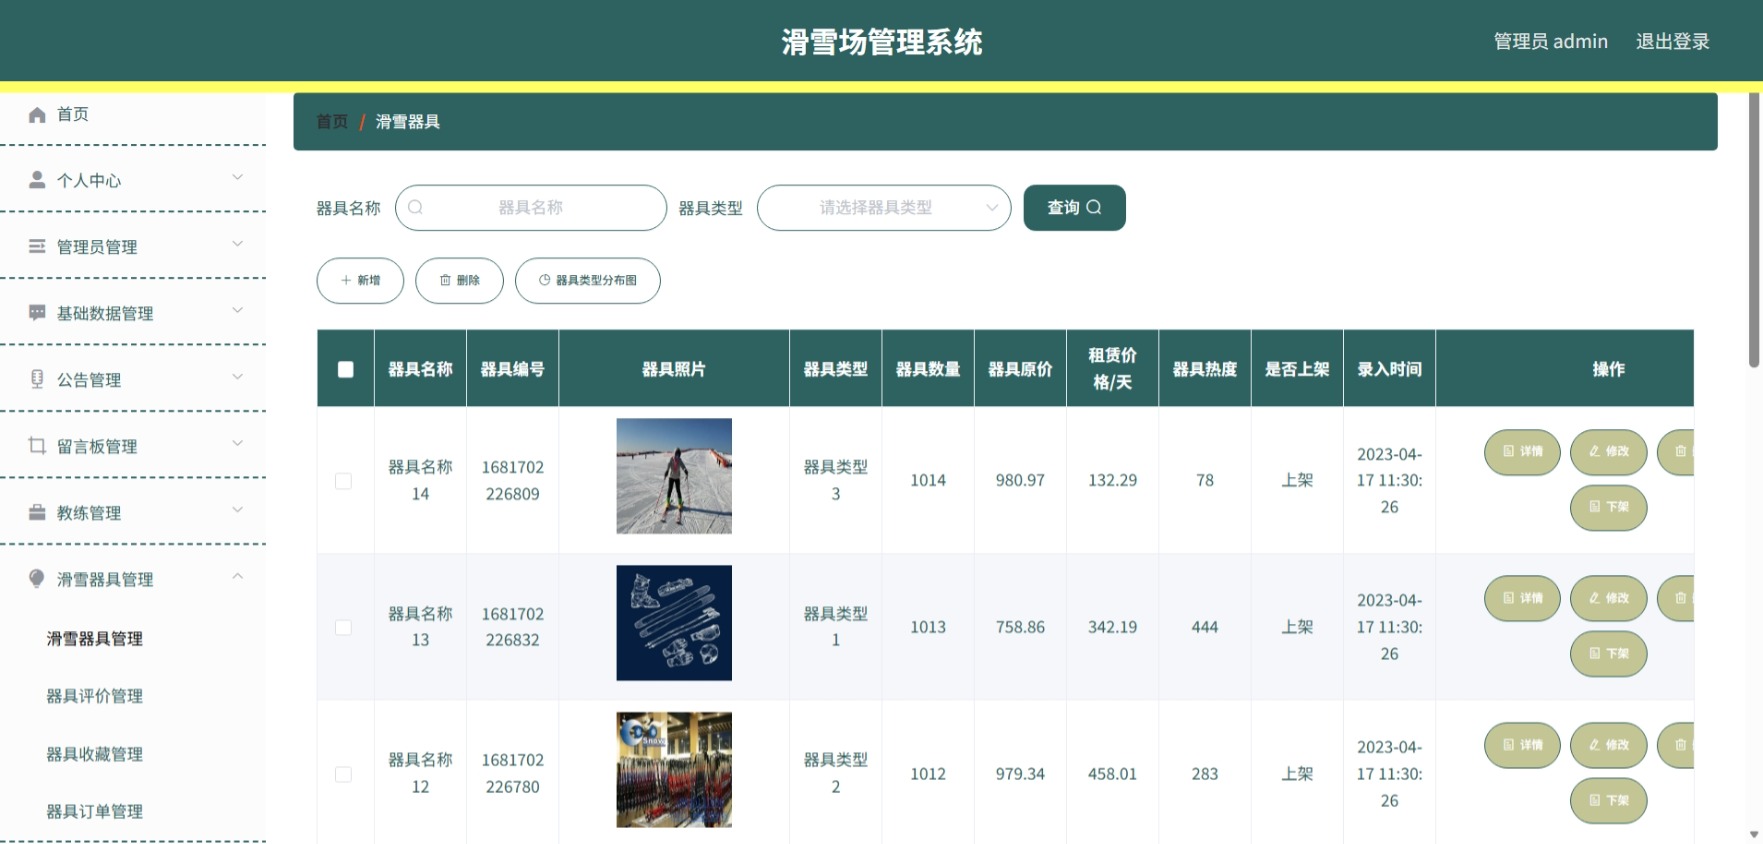Click 退出登录 to log out
The height and width of the screenshot is (844, 1763).
(x=1672, y=42)
